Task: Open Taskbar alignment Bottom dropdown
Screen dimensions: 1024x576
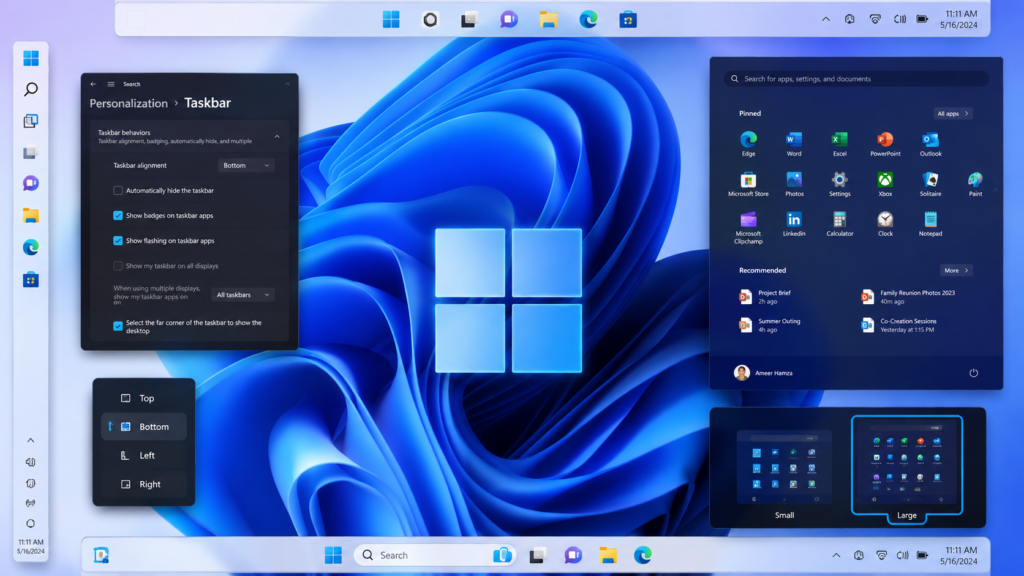Action: (246, 165)
